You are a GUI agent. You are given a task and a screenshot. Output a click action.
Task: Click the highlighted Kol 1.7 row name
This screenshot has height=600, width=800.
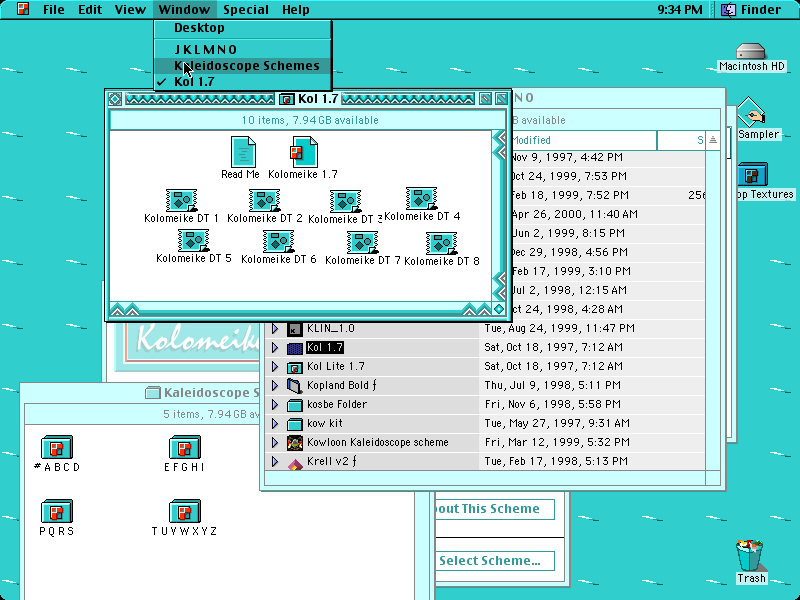pos(325,347)
